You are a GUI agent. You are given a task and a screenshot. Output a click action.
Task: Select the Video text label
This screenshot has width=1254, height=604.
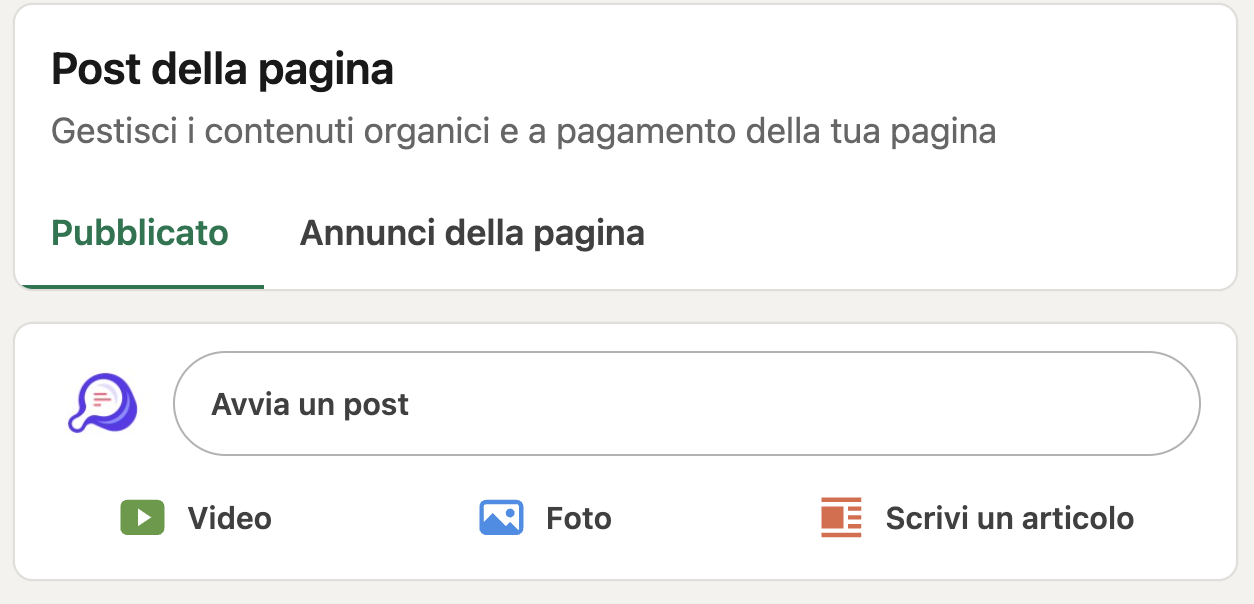point(229,519)
